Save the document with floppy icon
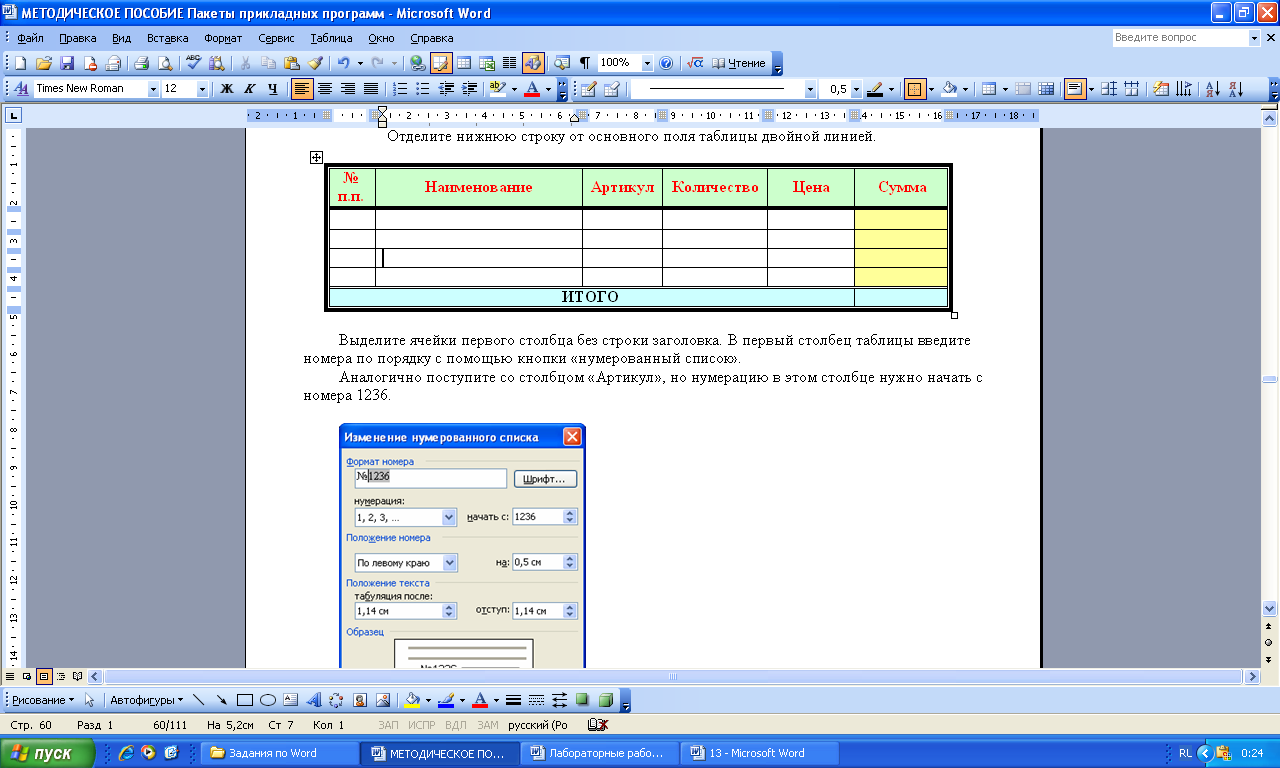Image resolution: width=1280 pixels, height=768 pixels. pyautogui.click(x=67, y=63)
